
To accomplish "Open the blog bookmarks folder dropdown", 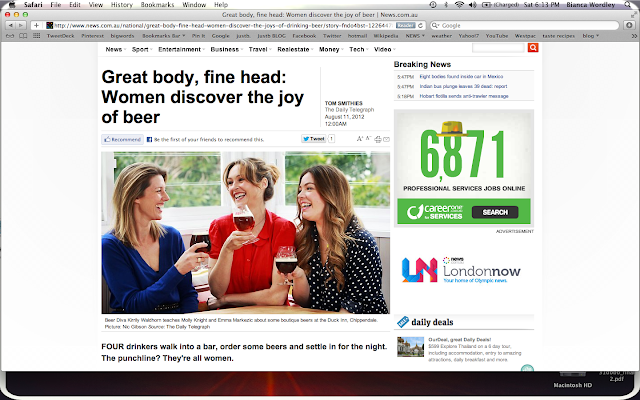I will [591, 36].
